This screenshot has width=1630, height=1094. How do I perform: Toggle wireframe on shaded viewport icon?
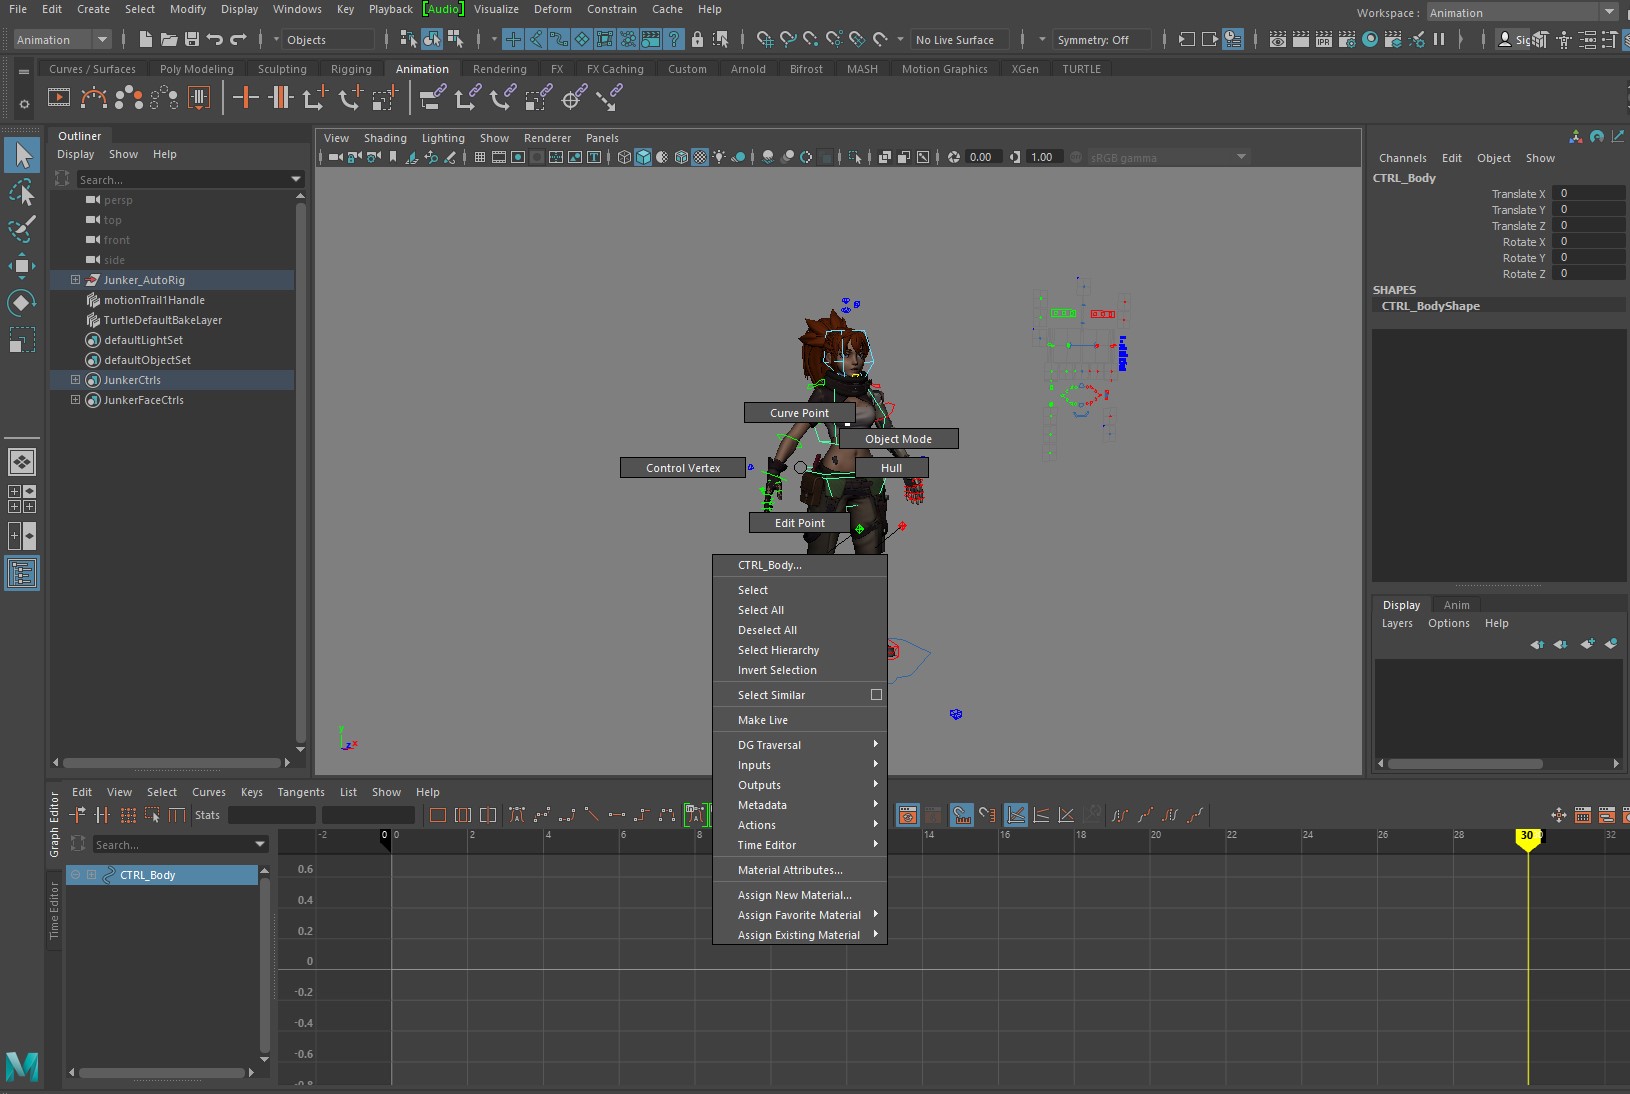click(x=681, y=157)
